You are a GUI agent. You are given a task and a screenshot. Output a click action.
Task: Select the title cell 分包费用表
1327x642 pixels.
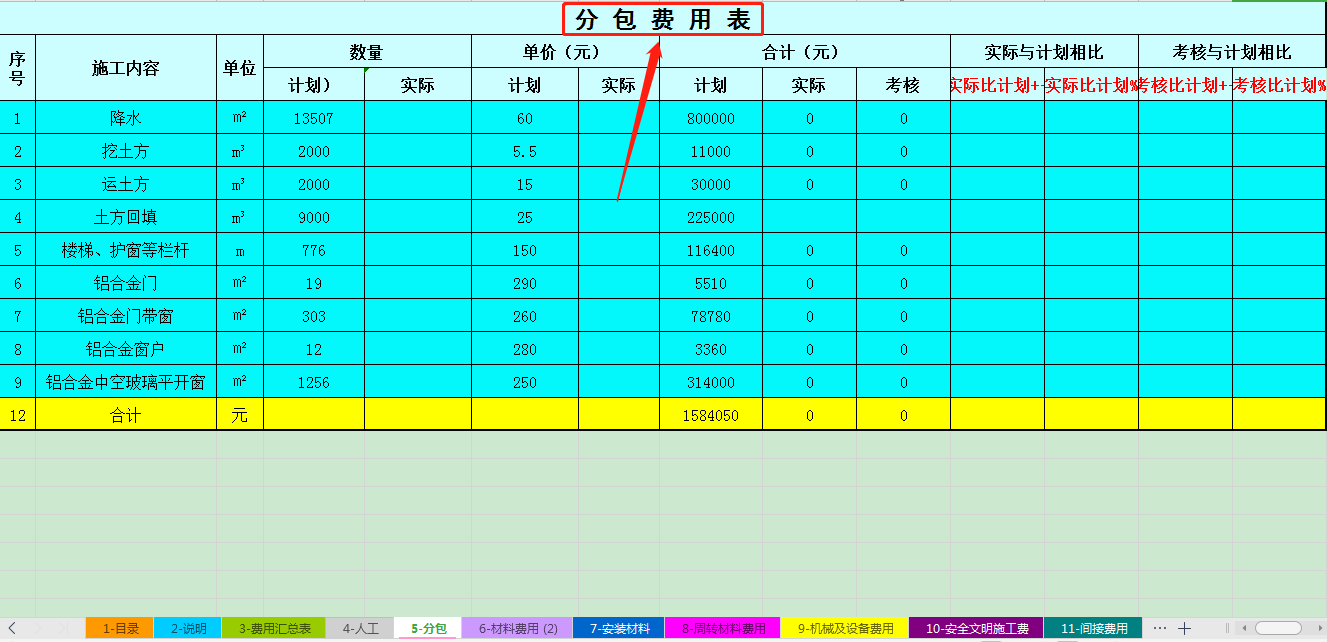[x=663, y=16]
